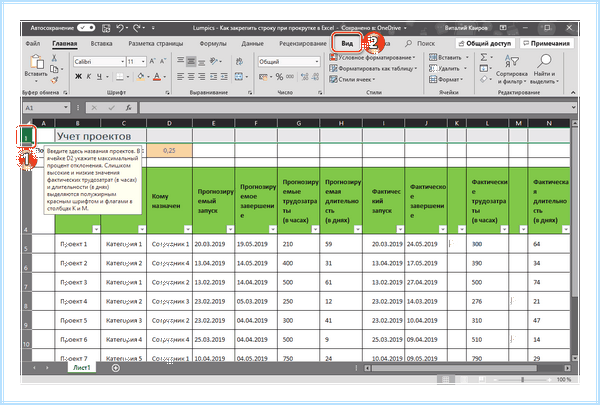Click the text orientation icon

click(x=214, y=61)
